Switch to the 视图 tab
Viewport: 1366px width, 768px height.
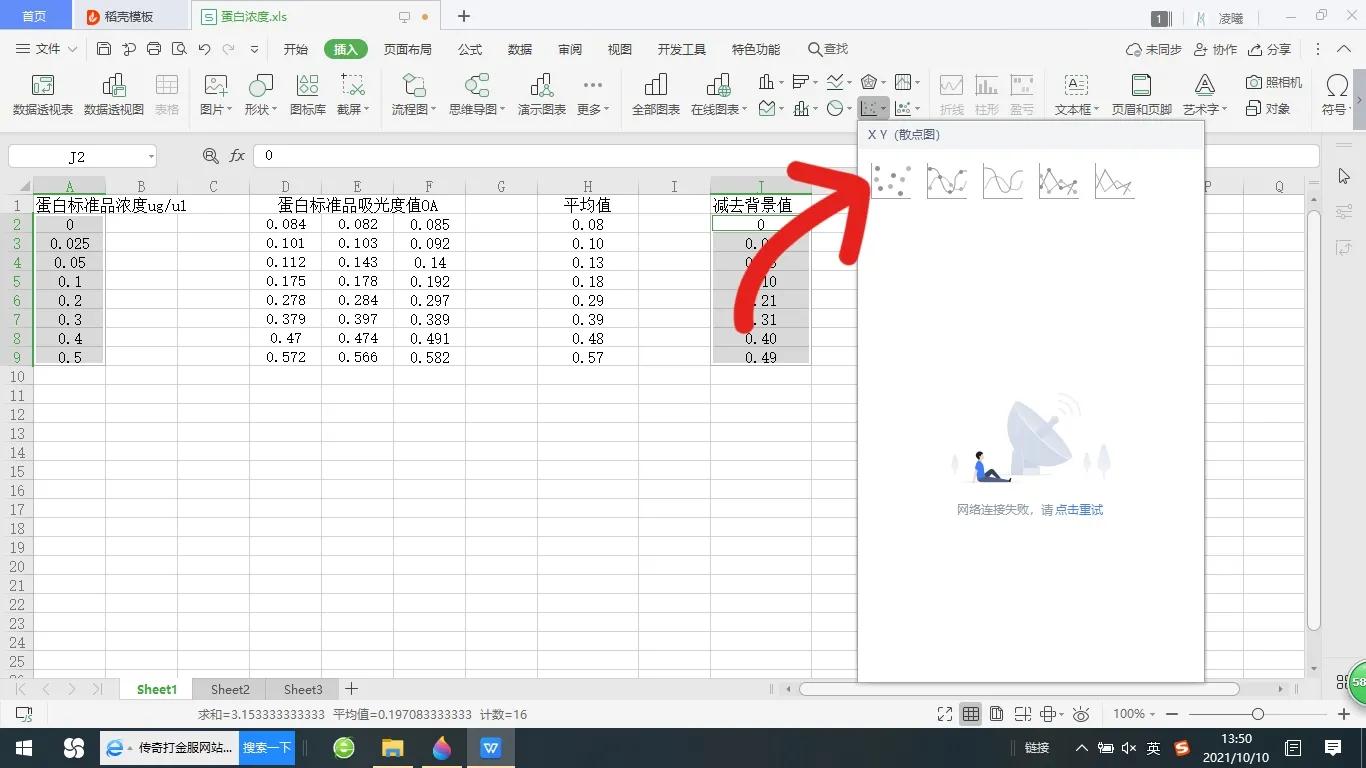(x=620, y=49)
